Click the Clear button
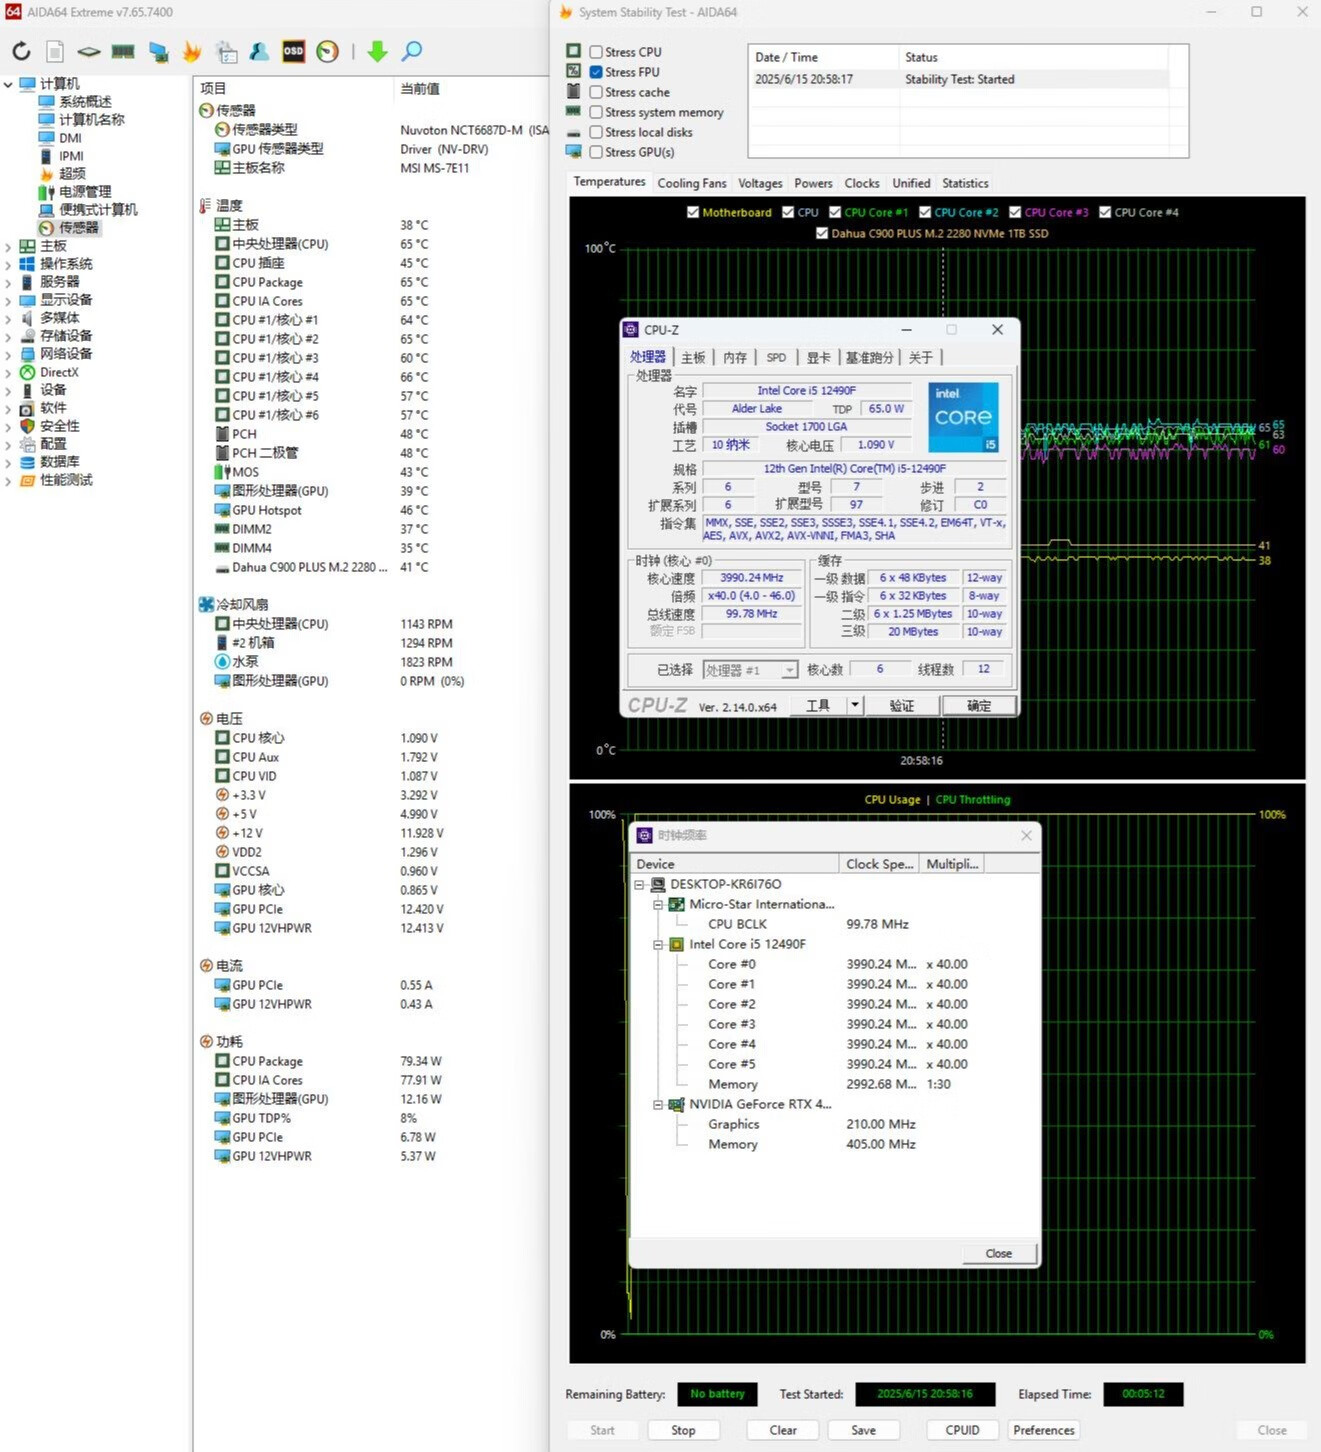The image size is (1321, 1452). click(783, 1430)
